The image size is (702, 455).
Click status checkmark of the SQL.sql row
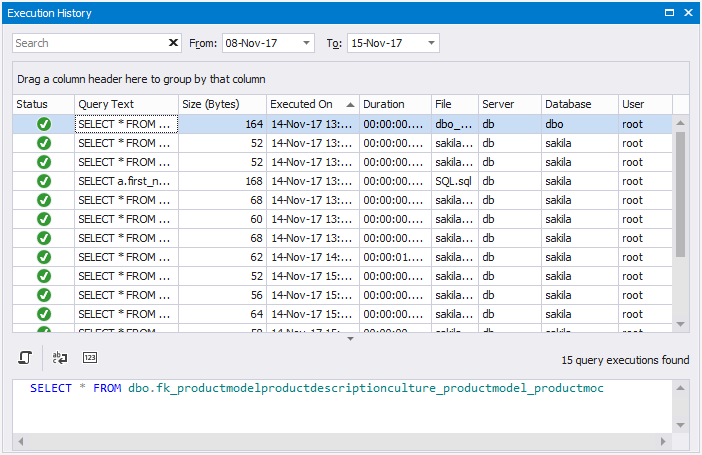44,181
